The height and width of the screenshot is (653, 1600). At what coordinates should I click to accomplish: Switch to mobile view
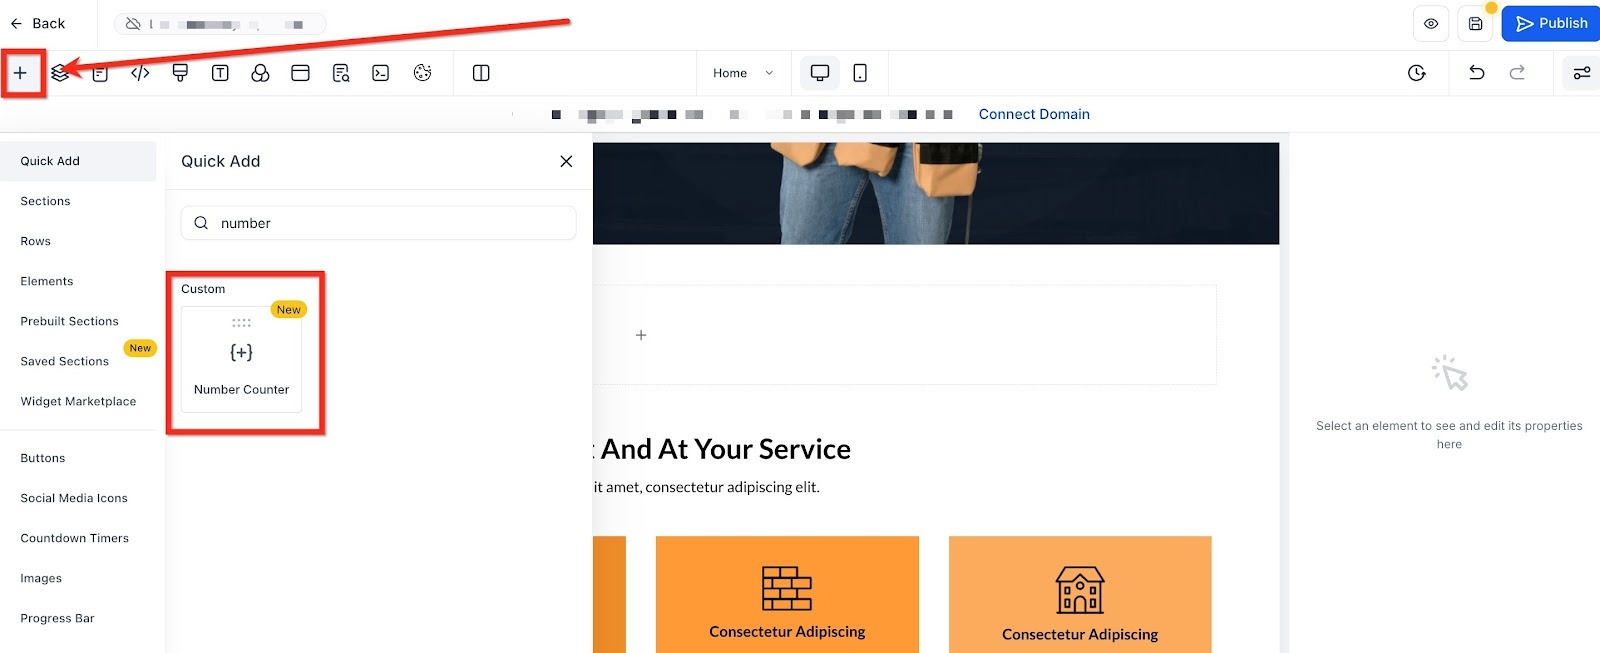tap(860, 73)
